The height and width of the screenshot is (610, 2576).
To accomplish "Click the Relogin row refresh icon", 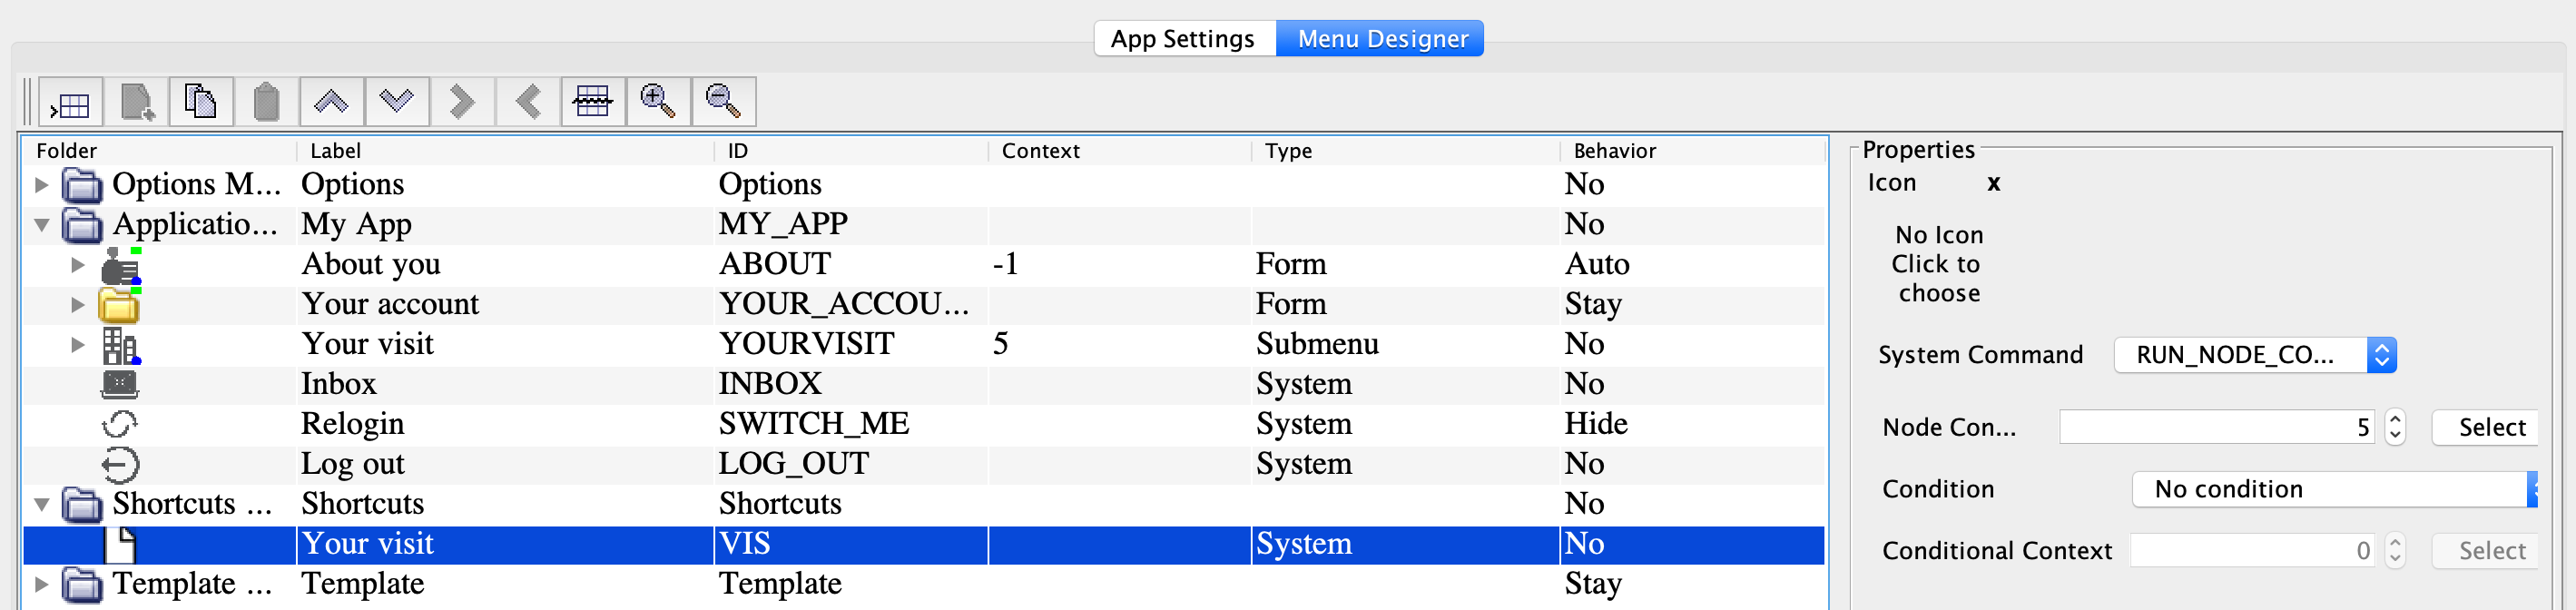I will (120, 424).
